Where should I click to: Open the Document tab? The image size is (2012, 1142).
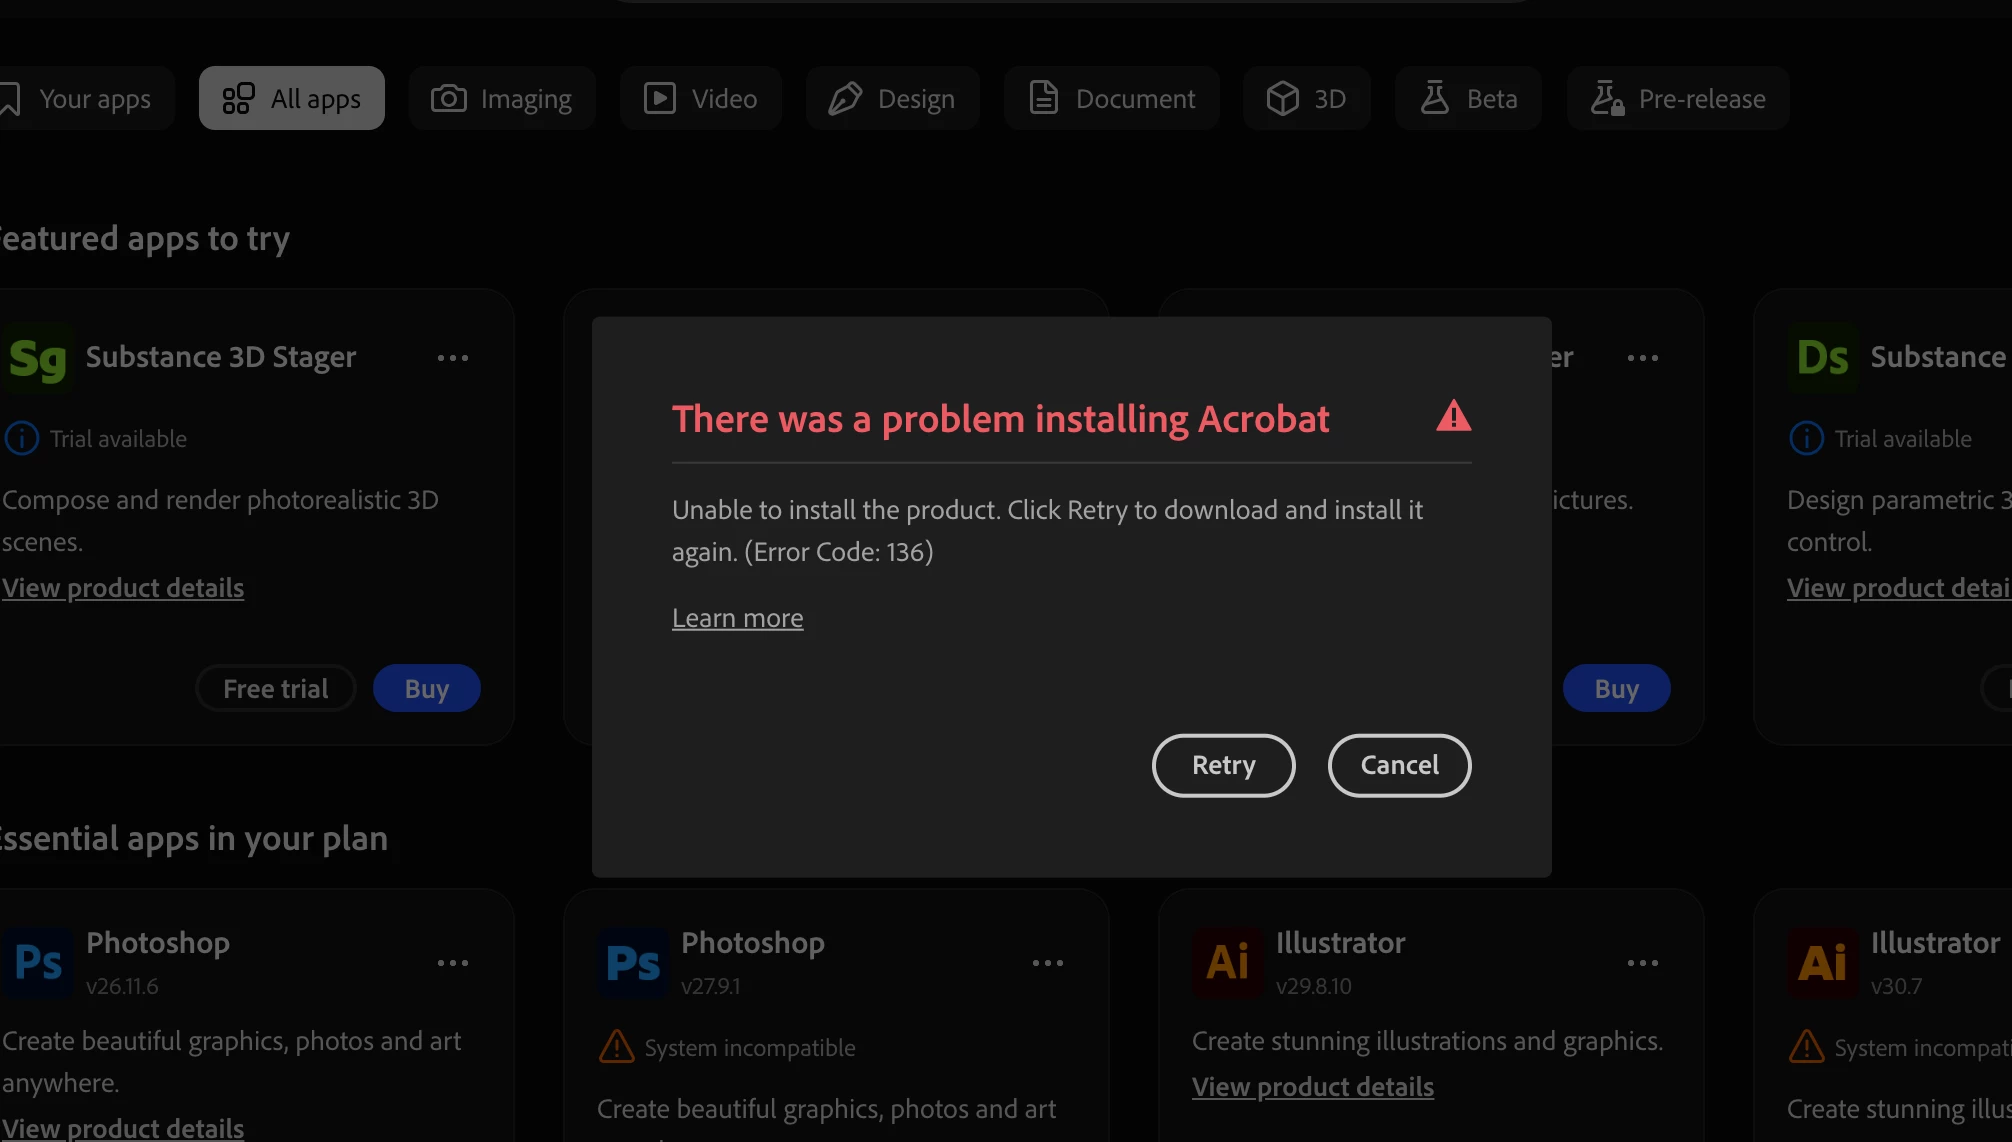pyautogui.click(x=1112, y=98)
